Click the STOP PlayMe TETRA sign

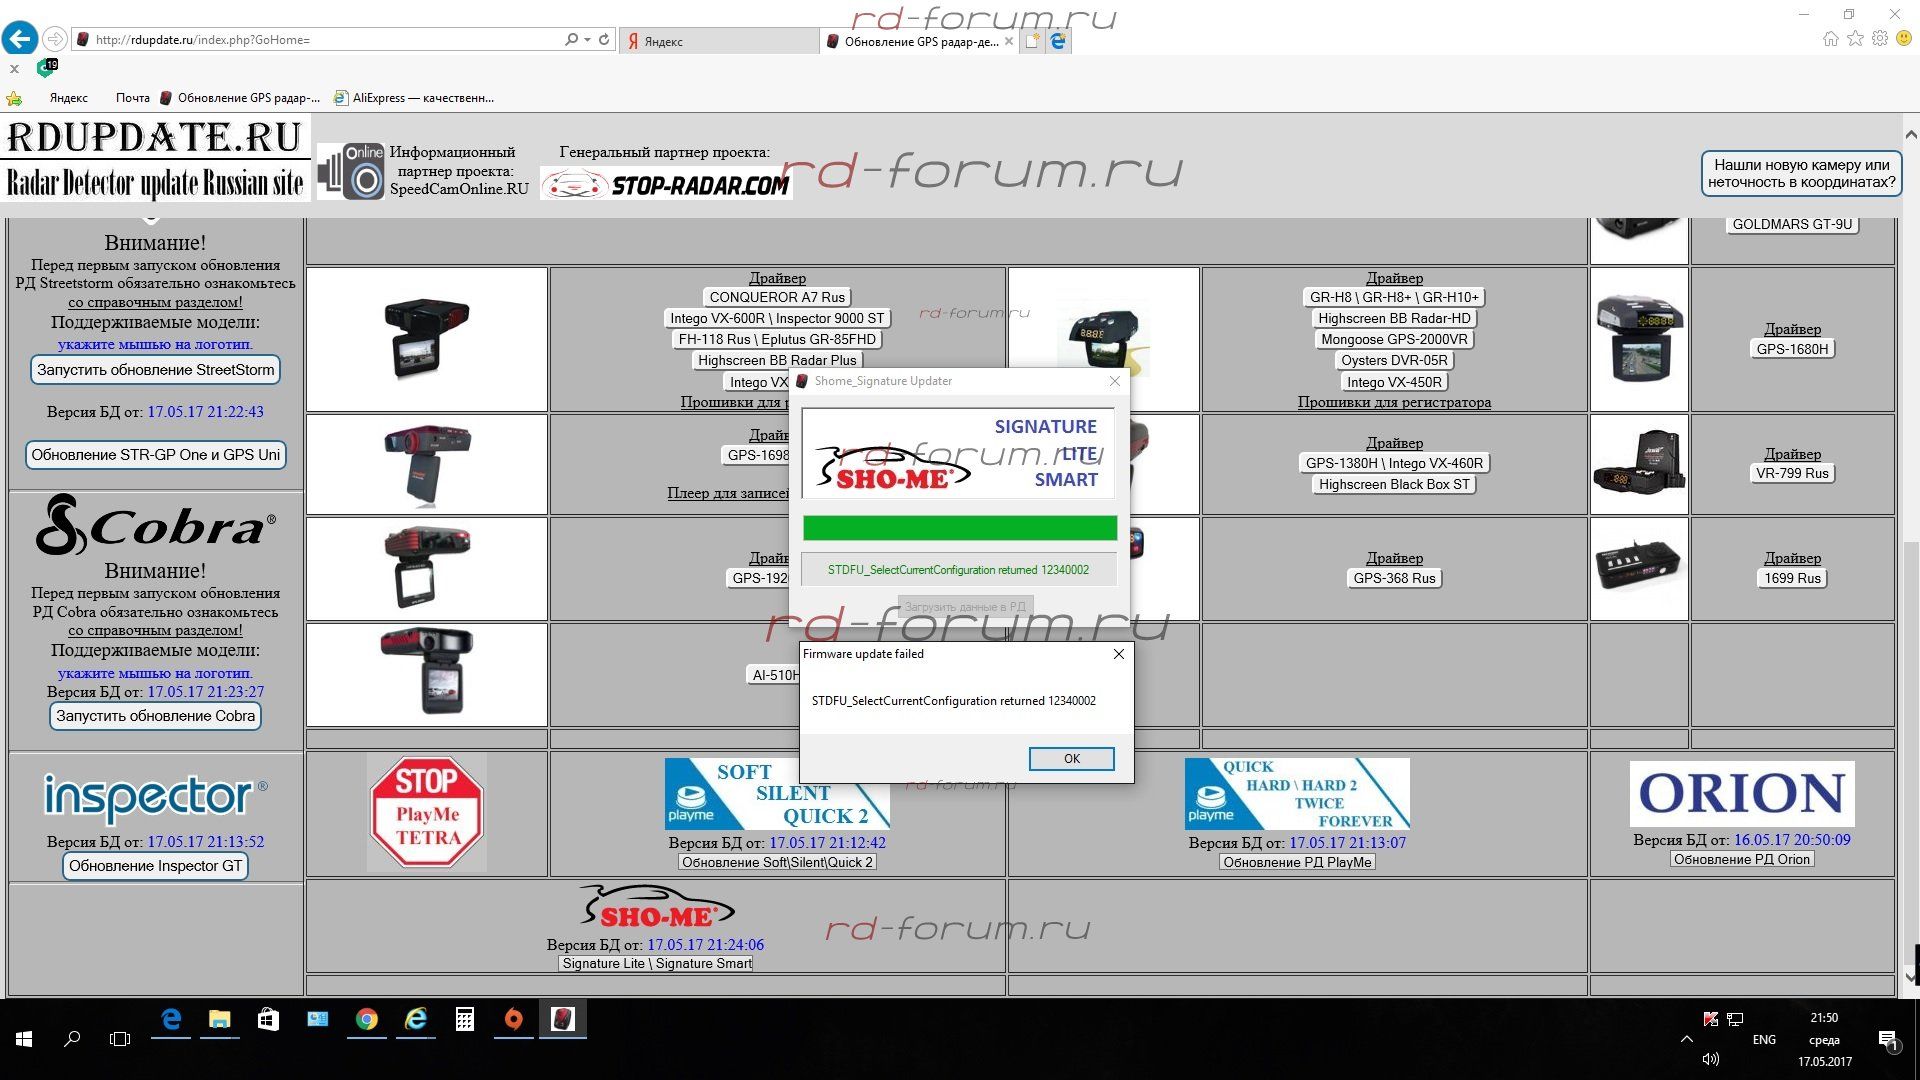(427, 812)
